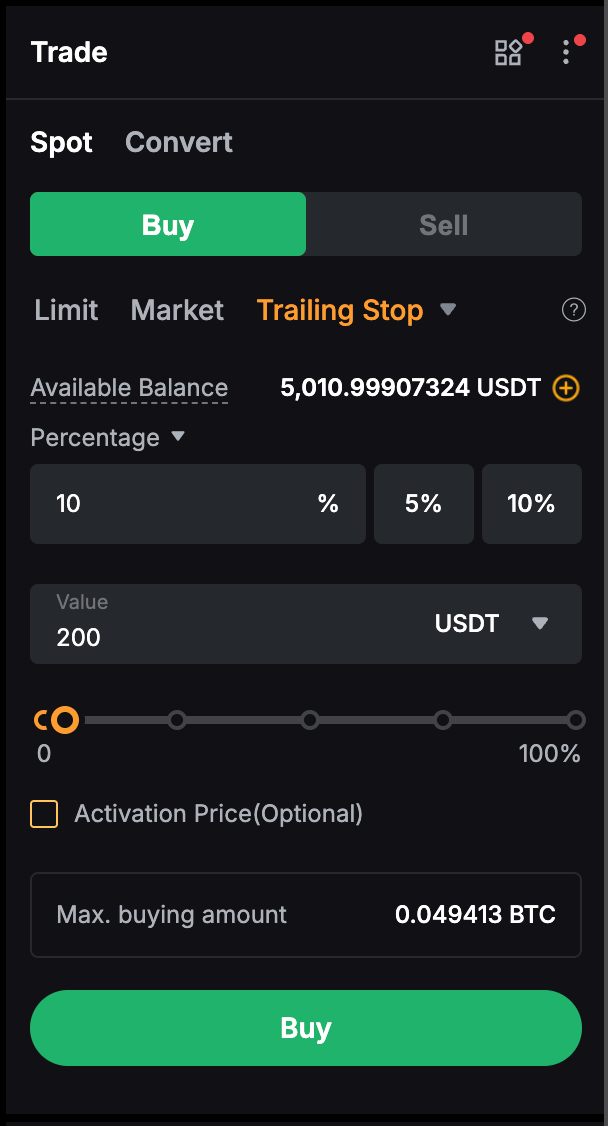608x1126 pixels.
Task: Set the amount slider to 100%
Action: pyautogui.click(x=575, y=720)
